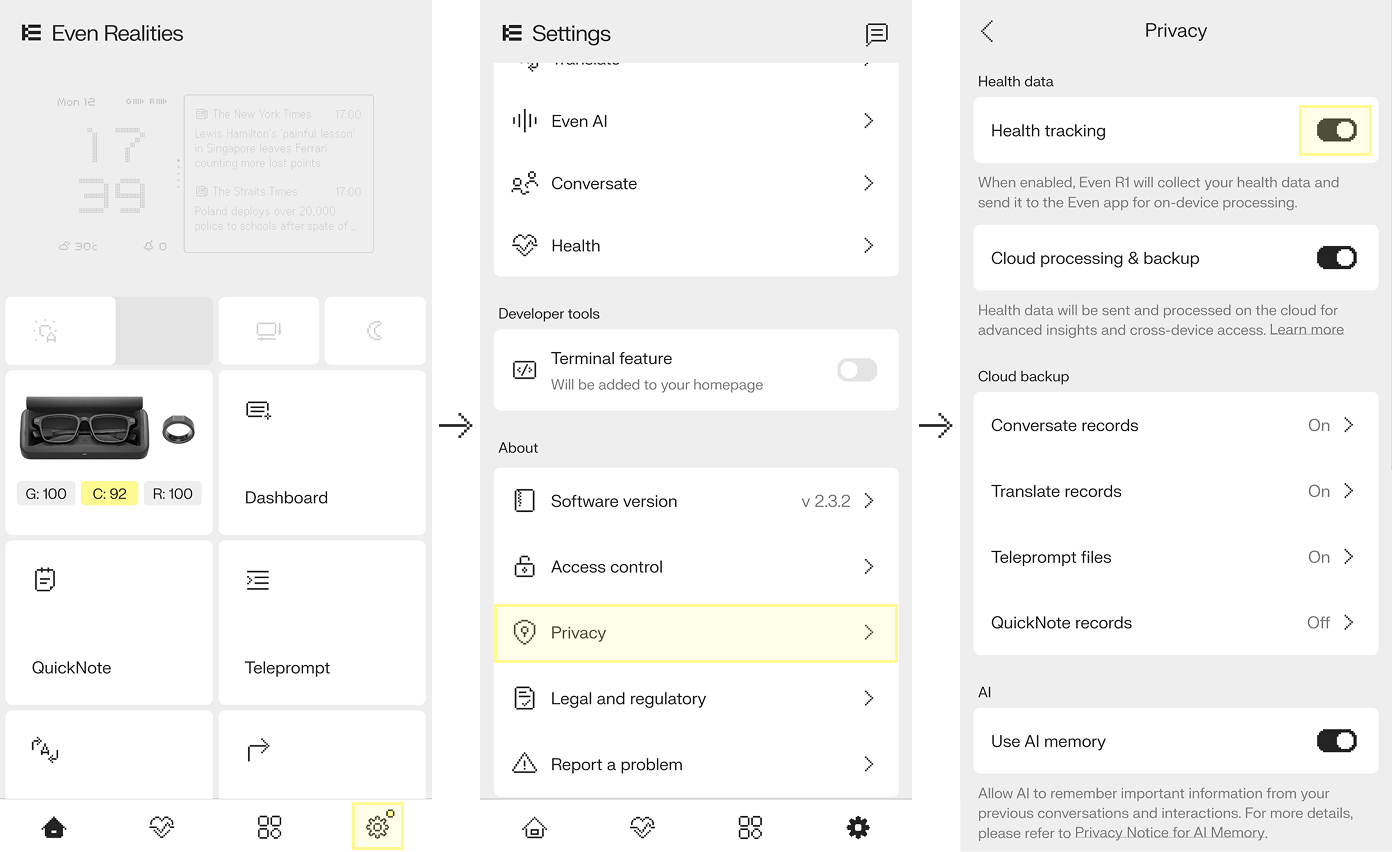
Task: Go back using Privacy screen arrow
Action: click(x=987, y=31)
